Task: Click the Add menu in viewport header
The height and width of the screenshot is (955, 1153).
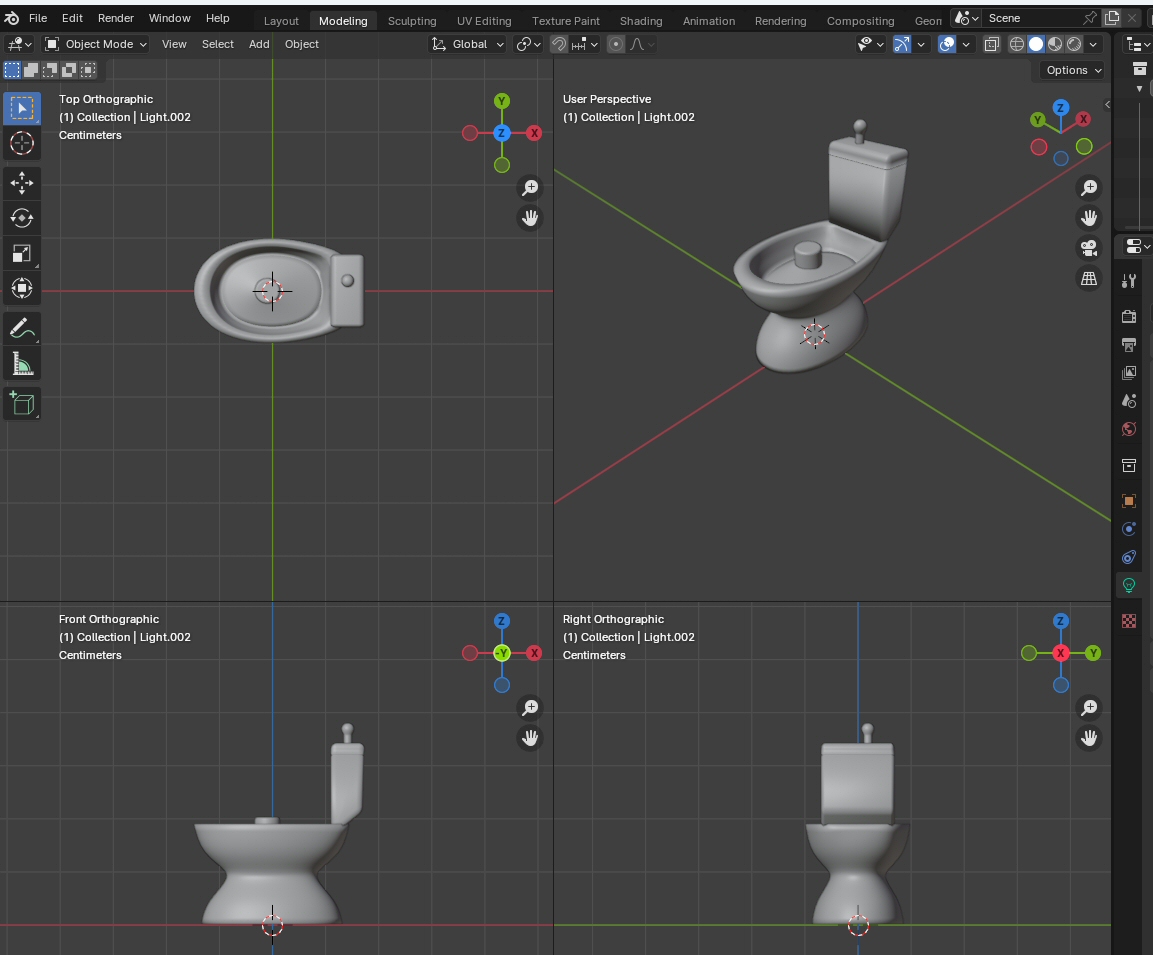Action: 259,44
